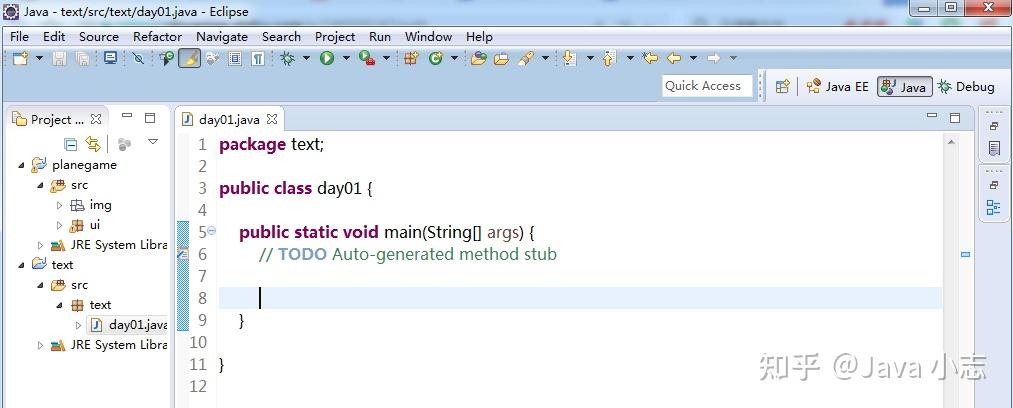This screenshot has height=408, width=1013.
Task: Click the toolbar icon left of the highlighter
Action: pos(167,59)
